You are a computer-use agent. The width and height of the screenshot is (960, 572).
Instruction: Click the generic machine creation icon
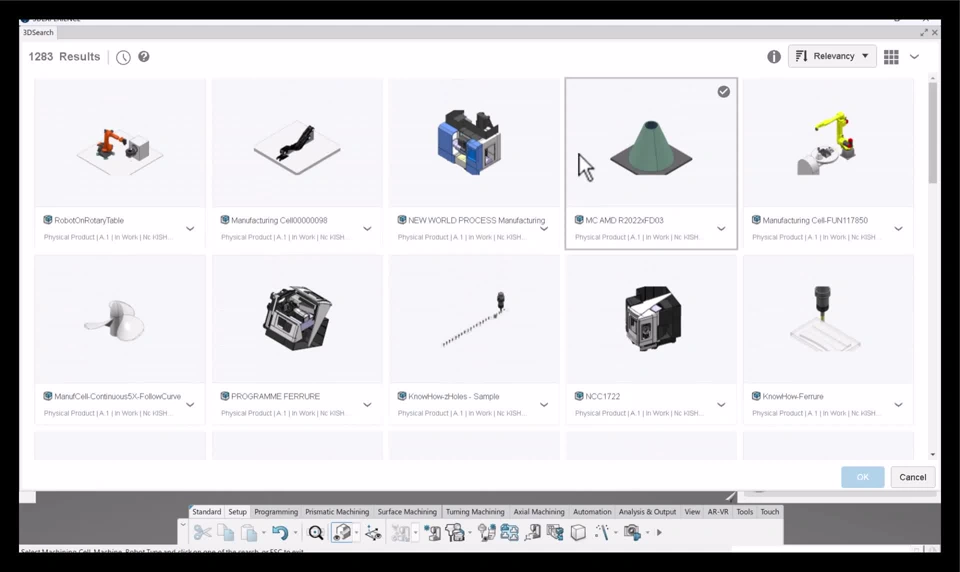pos(432,533)
